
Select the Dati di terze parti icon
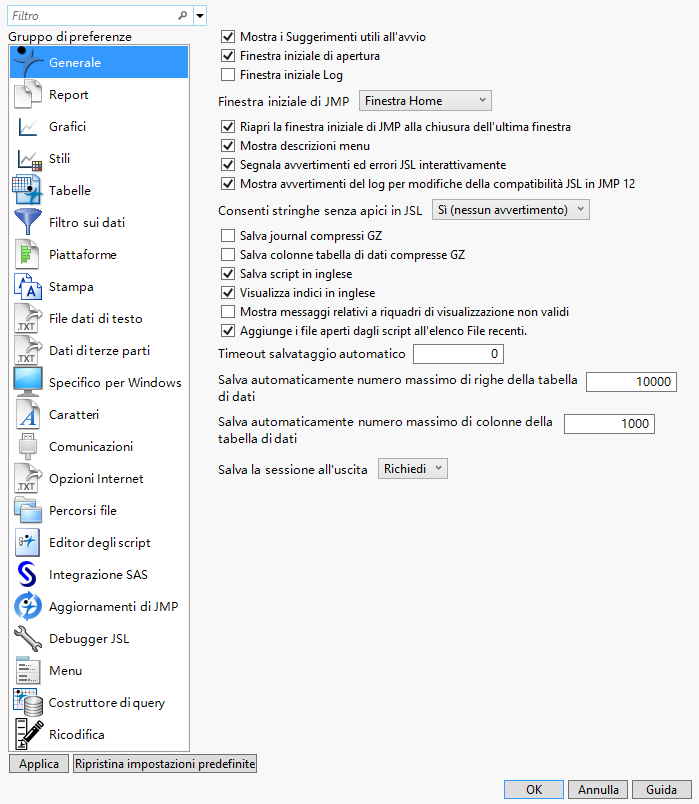(28, 350)
